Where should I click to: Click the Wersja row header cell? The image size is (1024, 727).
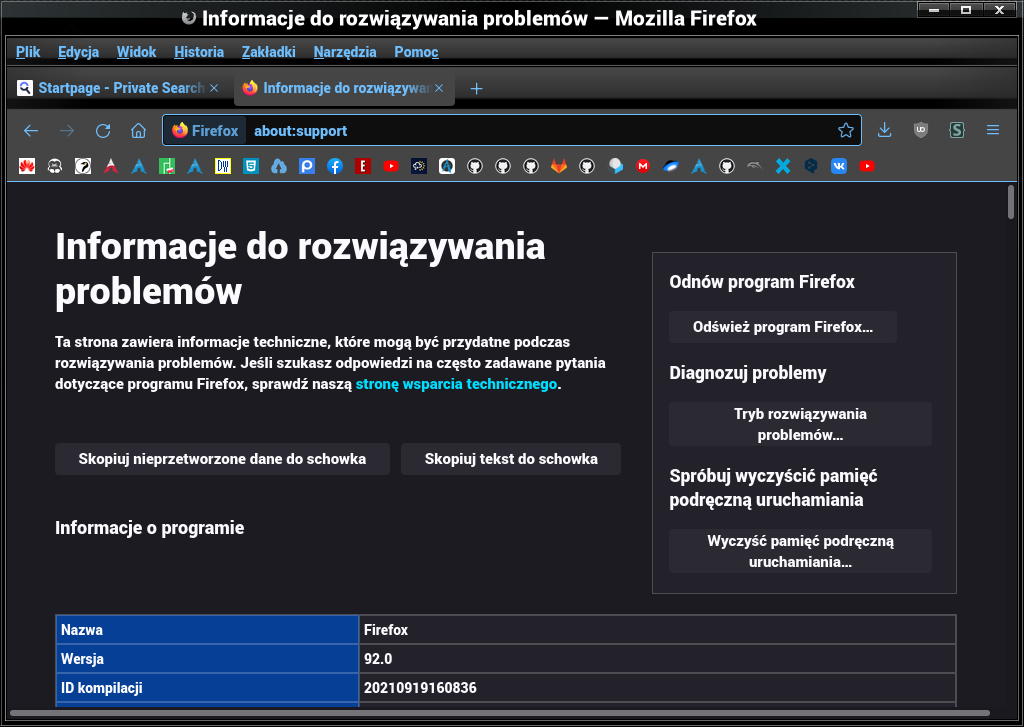point(208,659)
